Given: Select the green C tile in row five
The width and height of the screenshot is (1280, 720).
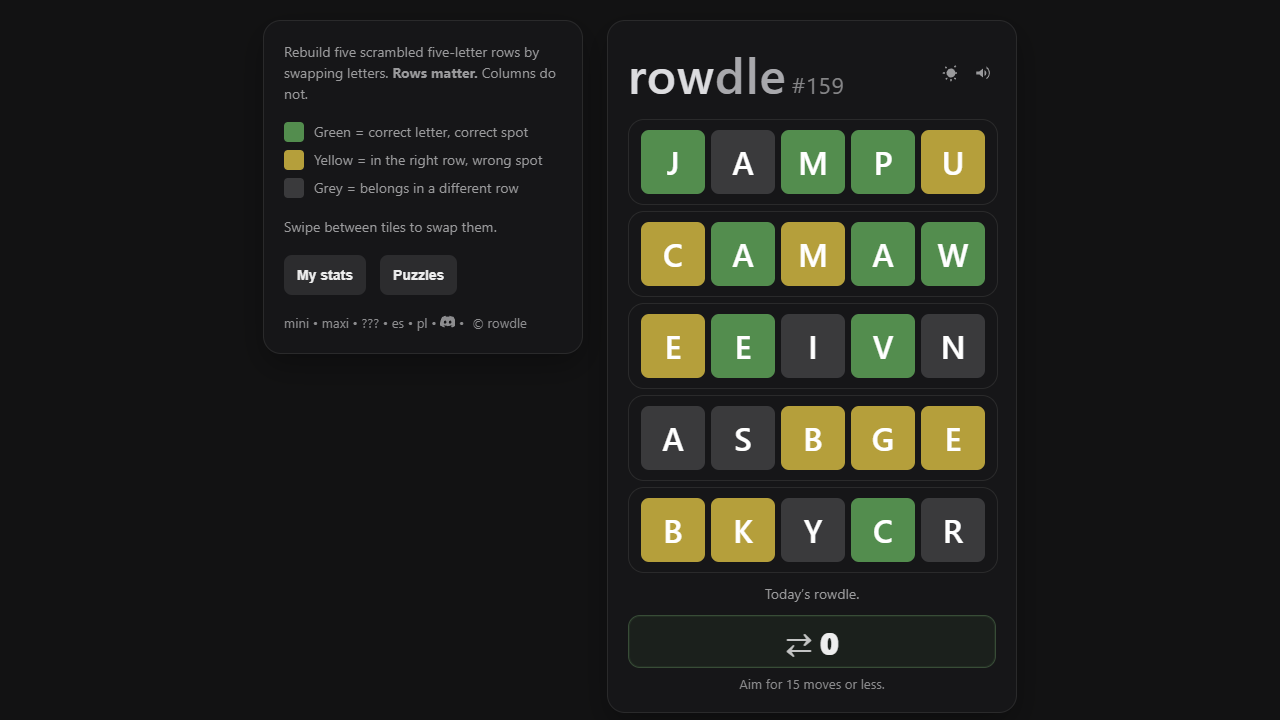Looking at the screenshot, I should pyautogui.click(x=883, y=530).
